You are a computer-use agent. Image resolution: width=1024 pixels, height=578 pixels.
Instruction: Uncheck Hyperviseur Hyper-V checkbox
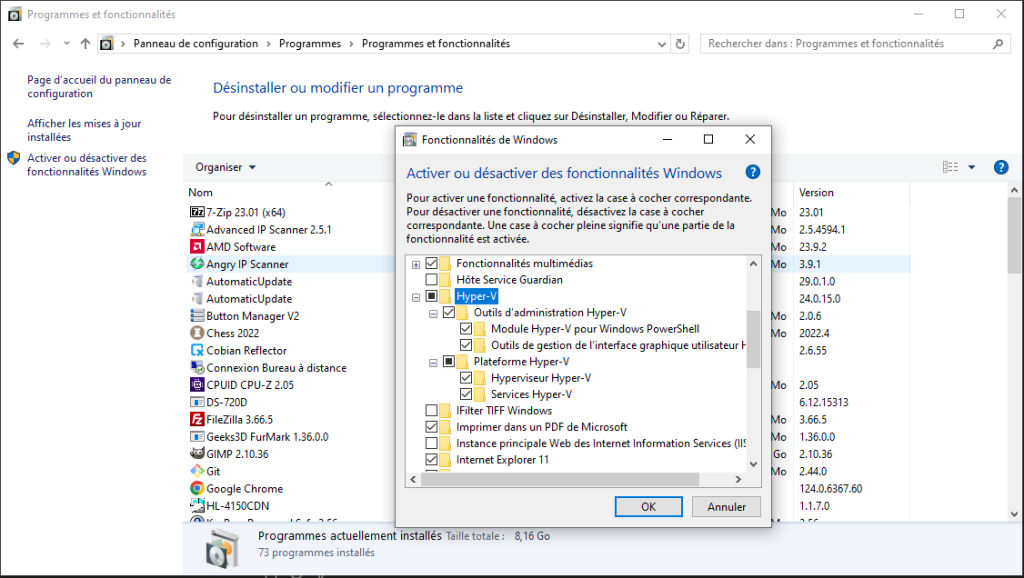click(466, 377)
